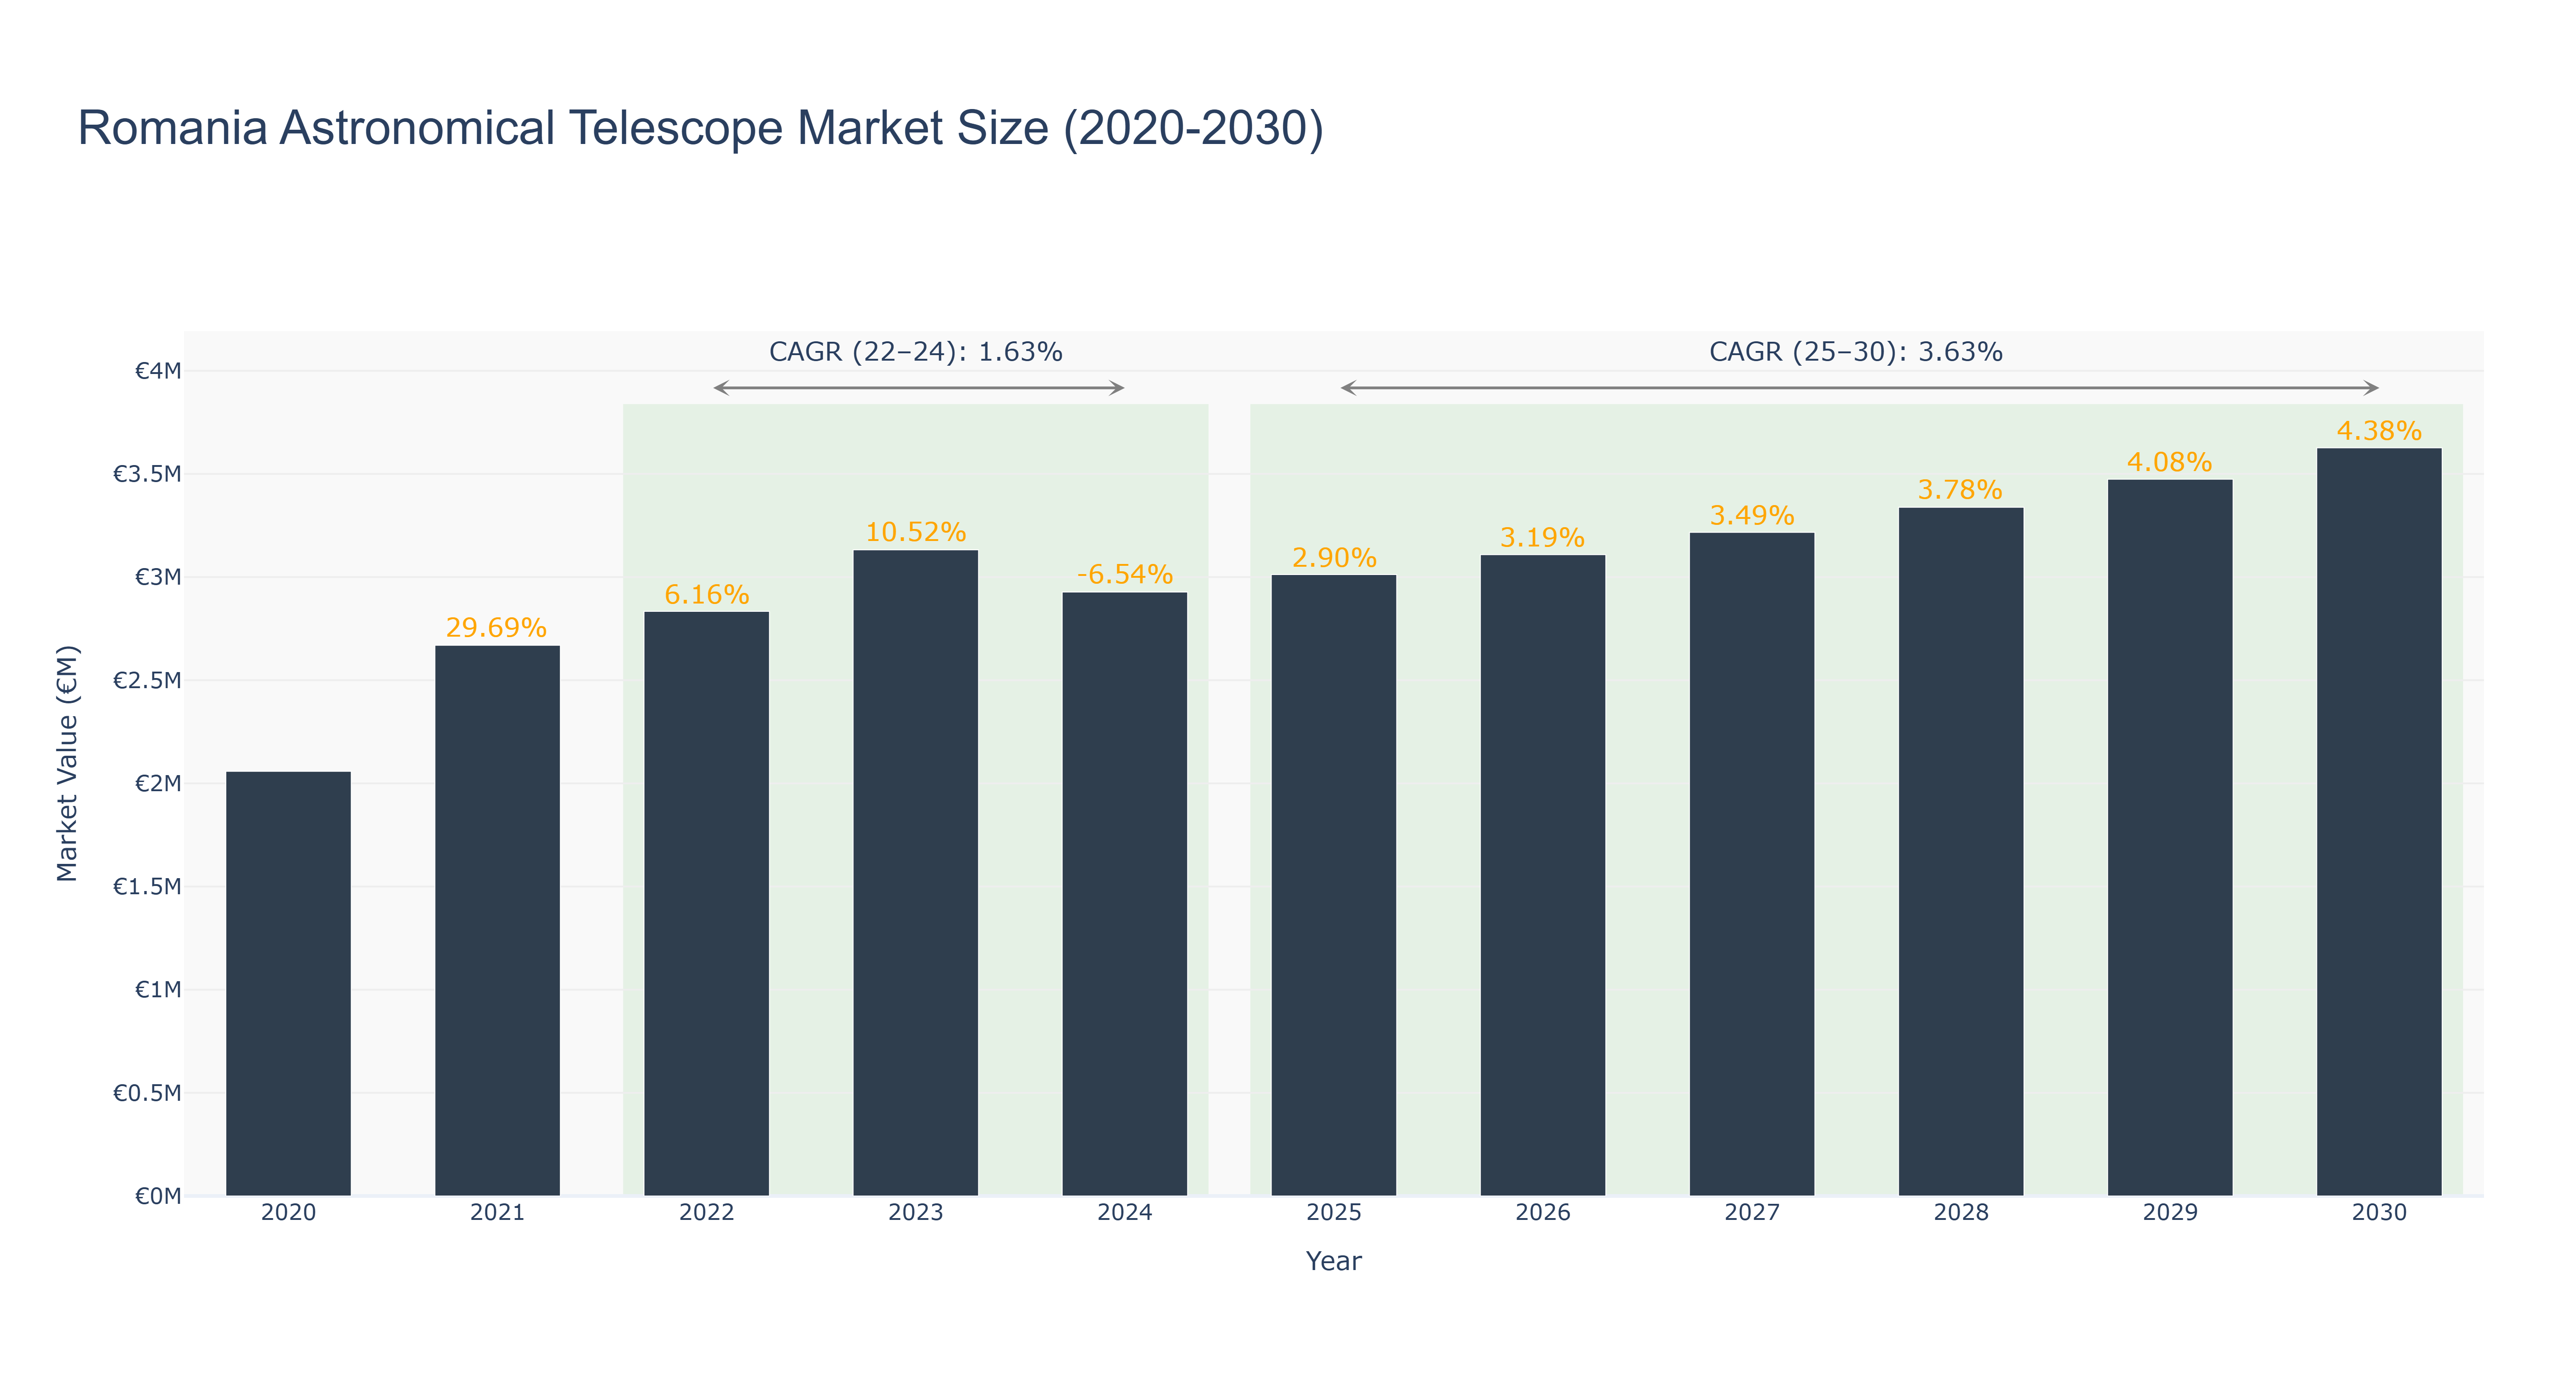Click the 6.16% growth label
2576x1380 pixels.
pos(706,594)
